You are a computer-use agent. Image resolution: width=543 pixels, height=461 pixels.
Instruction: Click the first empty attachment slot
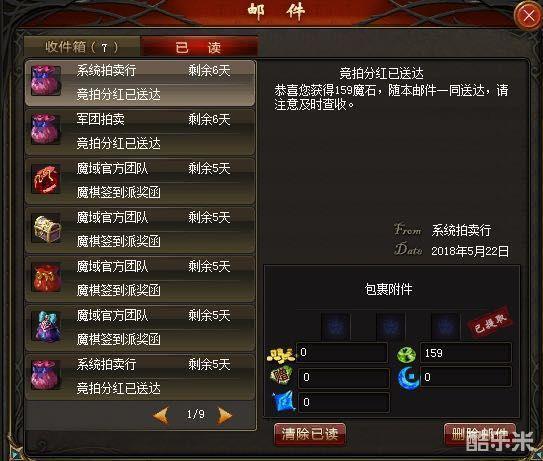point(336,326)
